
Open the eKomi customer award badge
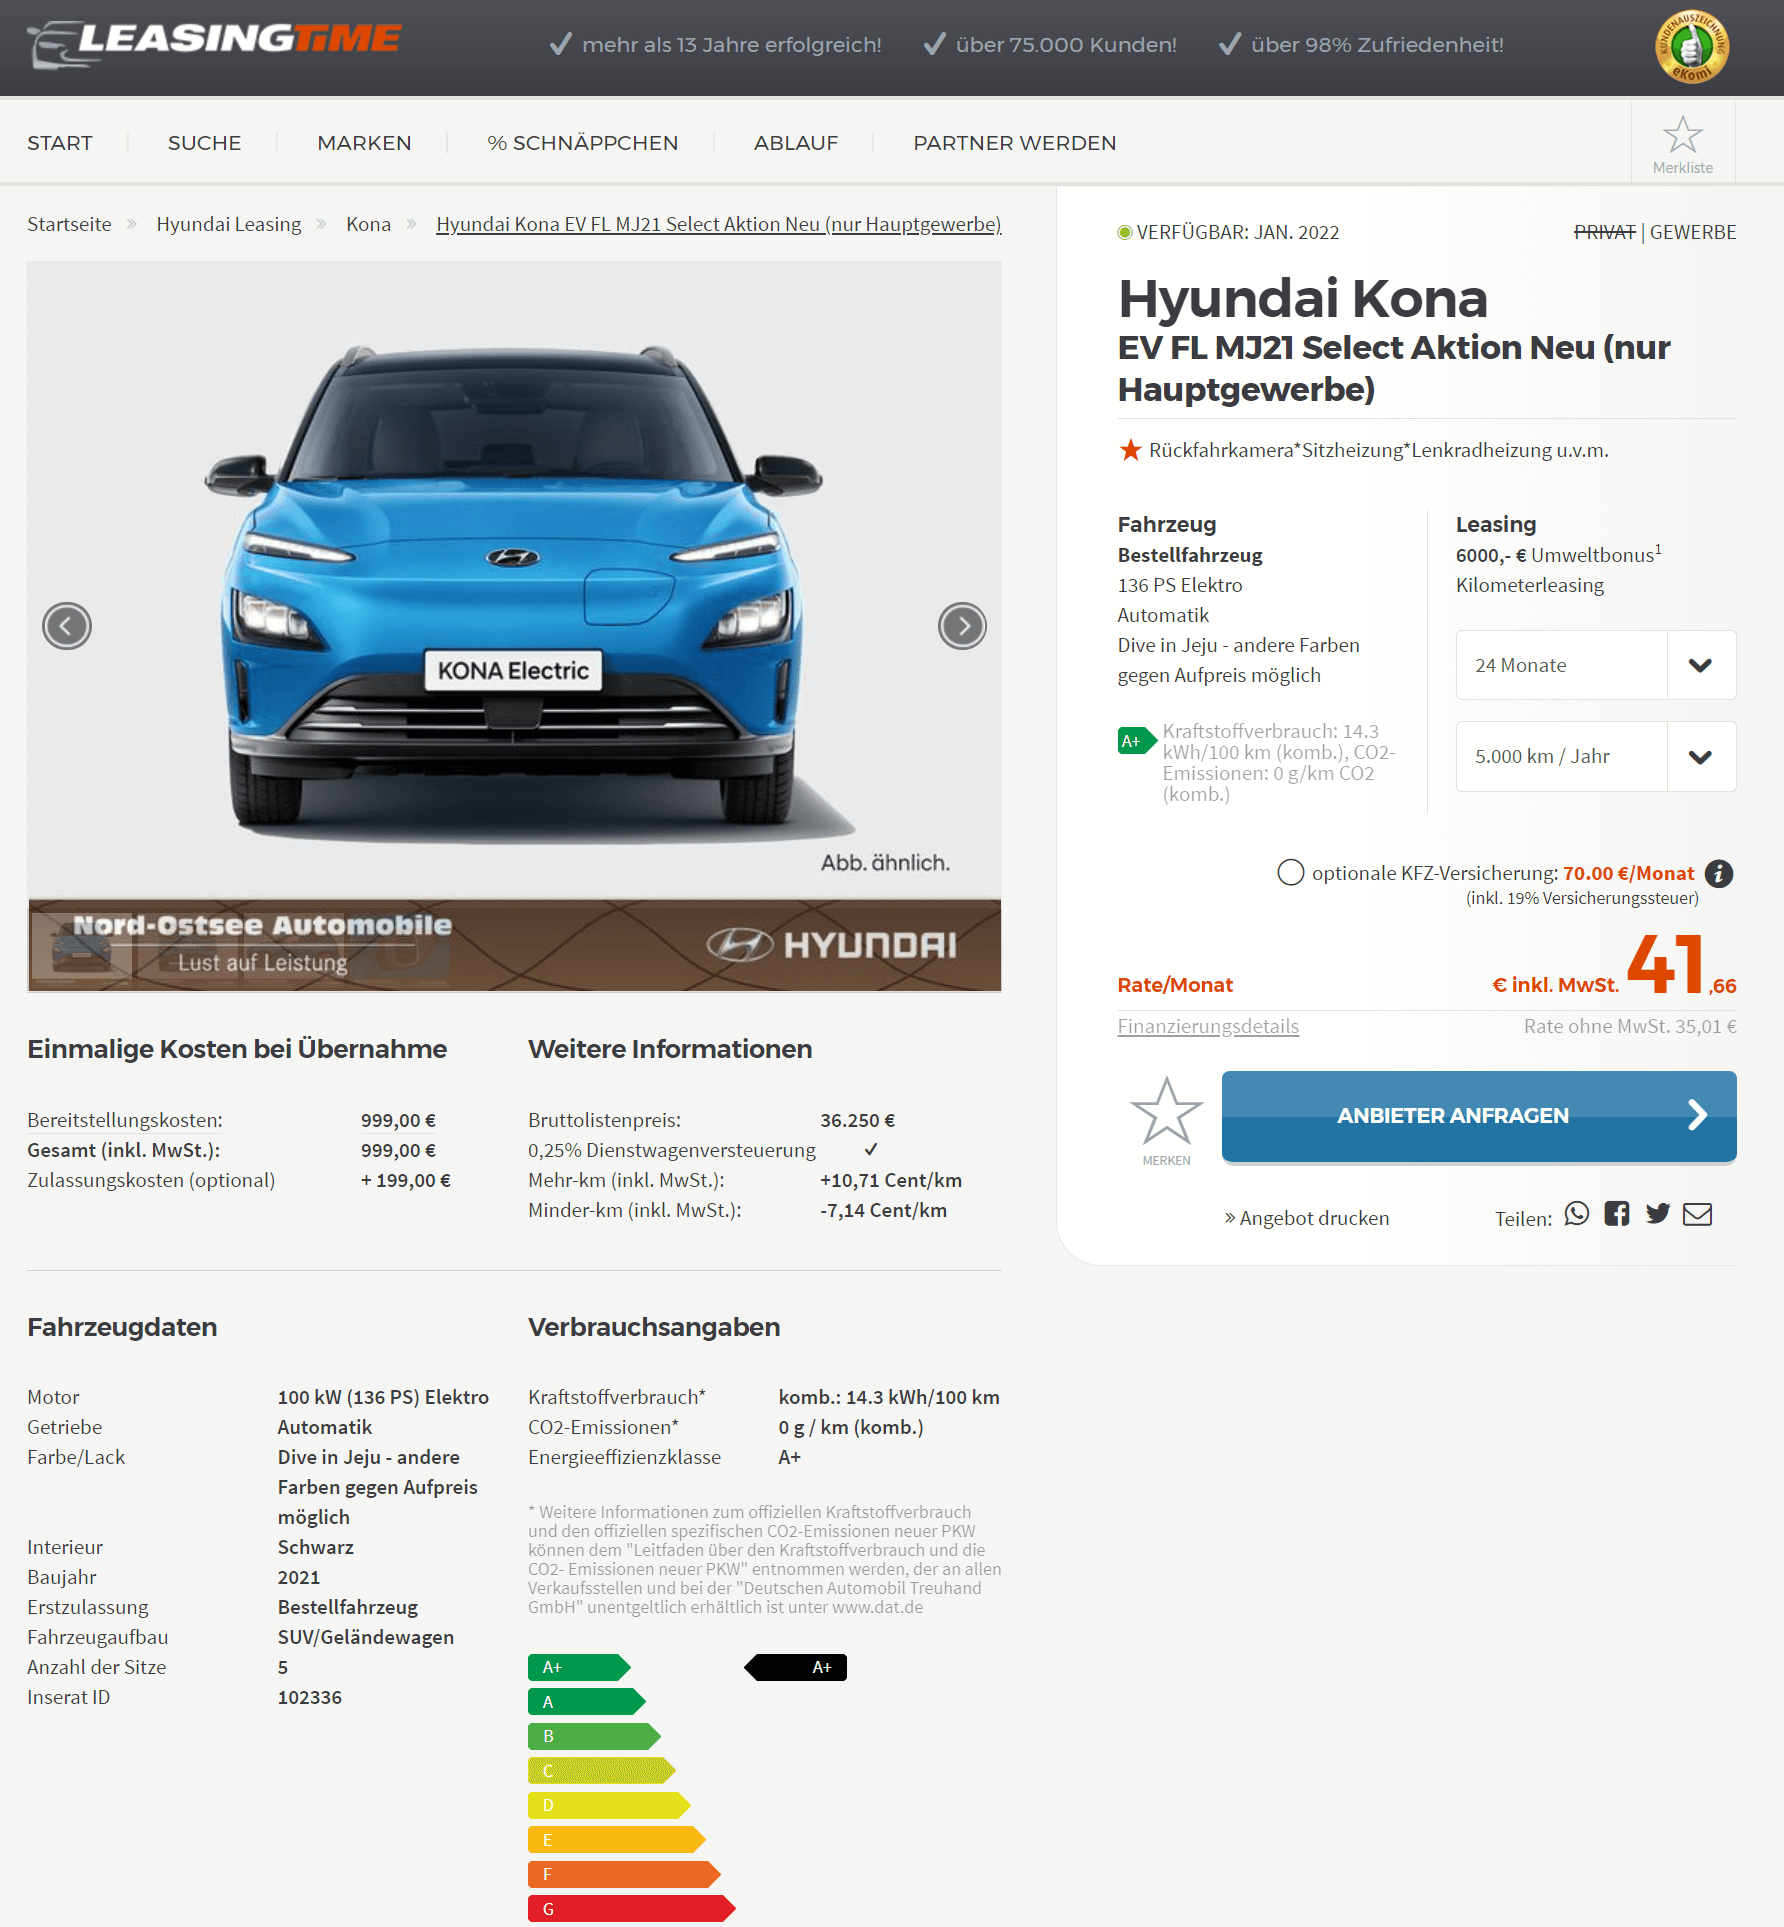[x=1692, y=46]
